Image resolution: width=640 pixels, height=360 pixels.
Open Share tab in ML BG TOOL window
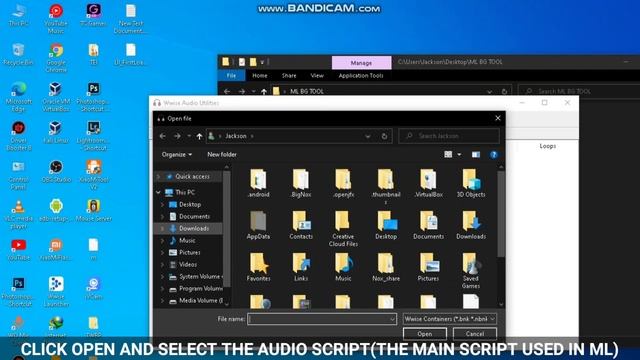point(289,76)
